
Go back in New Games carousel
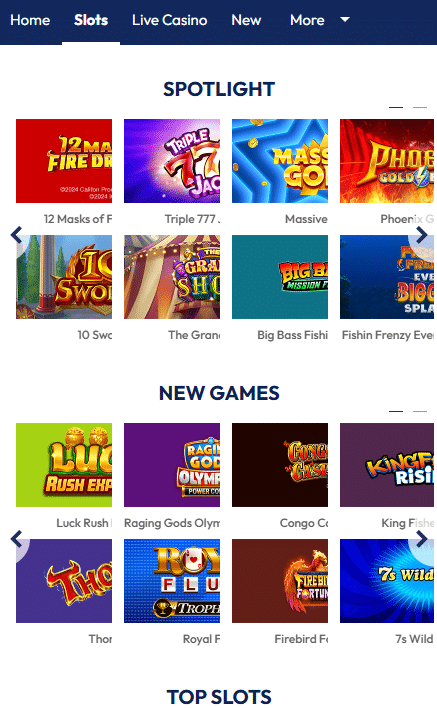coord(16,539)
